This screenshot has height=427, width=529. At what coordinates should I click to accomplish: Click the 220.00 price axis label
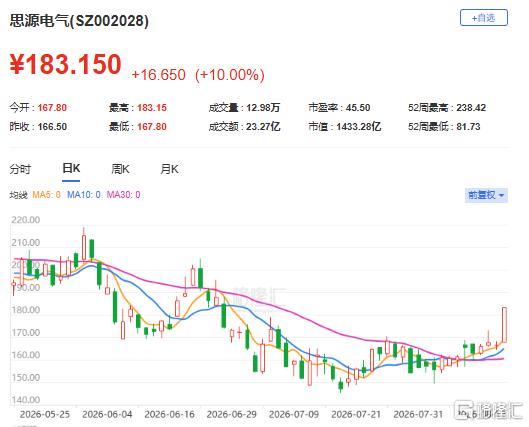point(26,220)
